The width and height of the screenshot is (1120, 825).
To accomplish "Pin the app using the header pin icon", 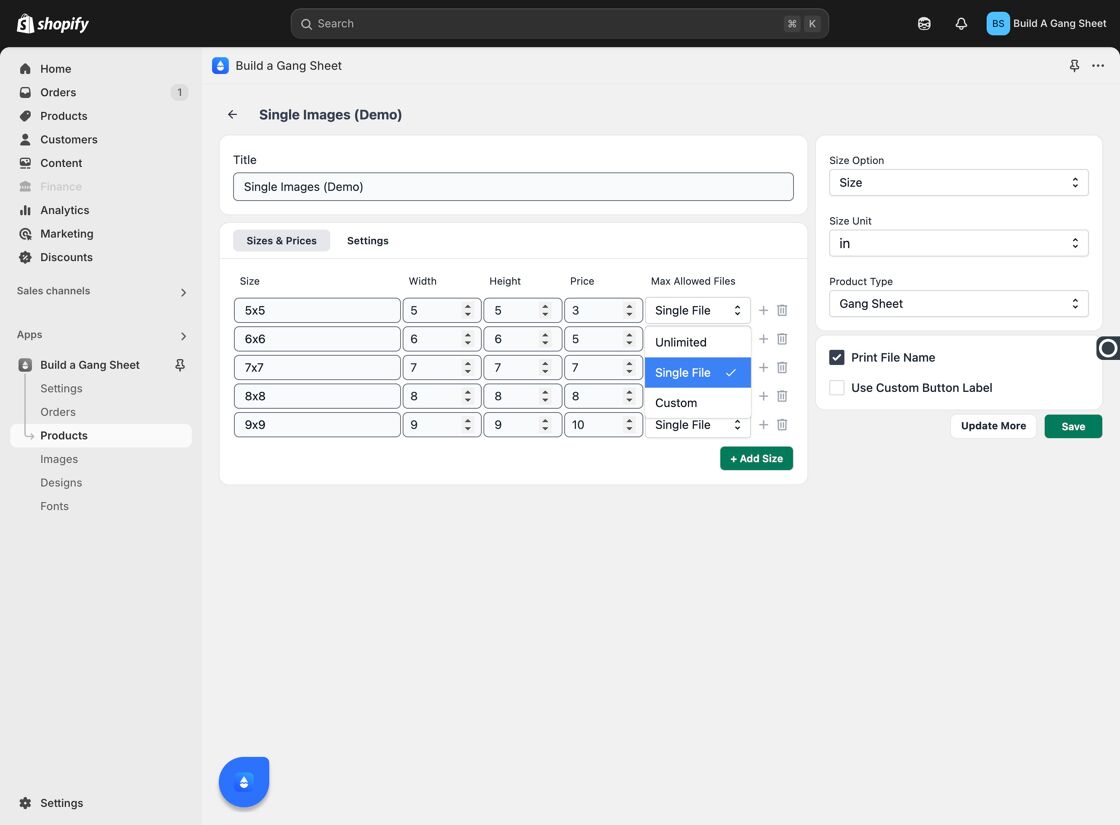I will coord(1074,66).
